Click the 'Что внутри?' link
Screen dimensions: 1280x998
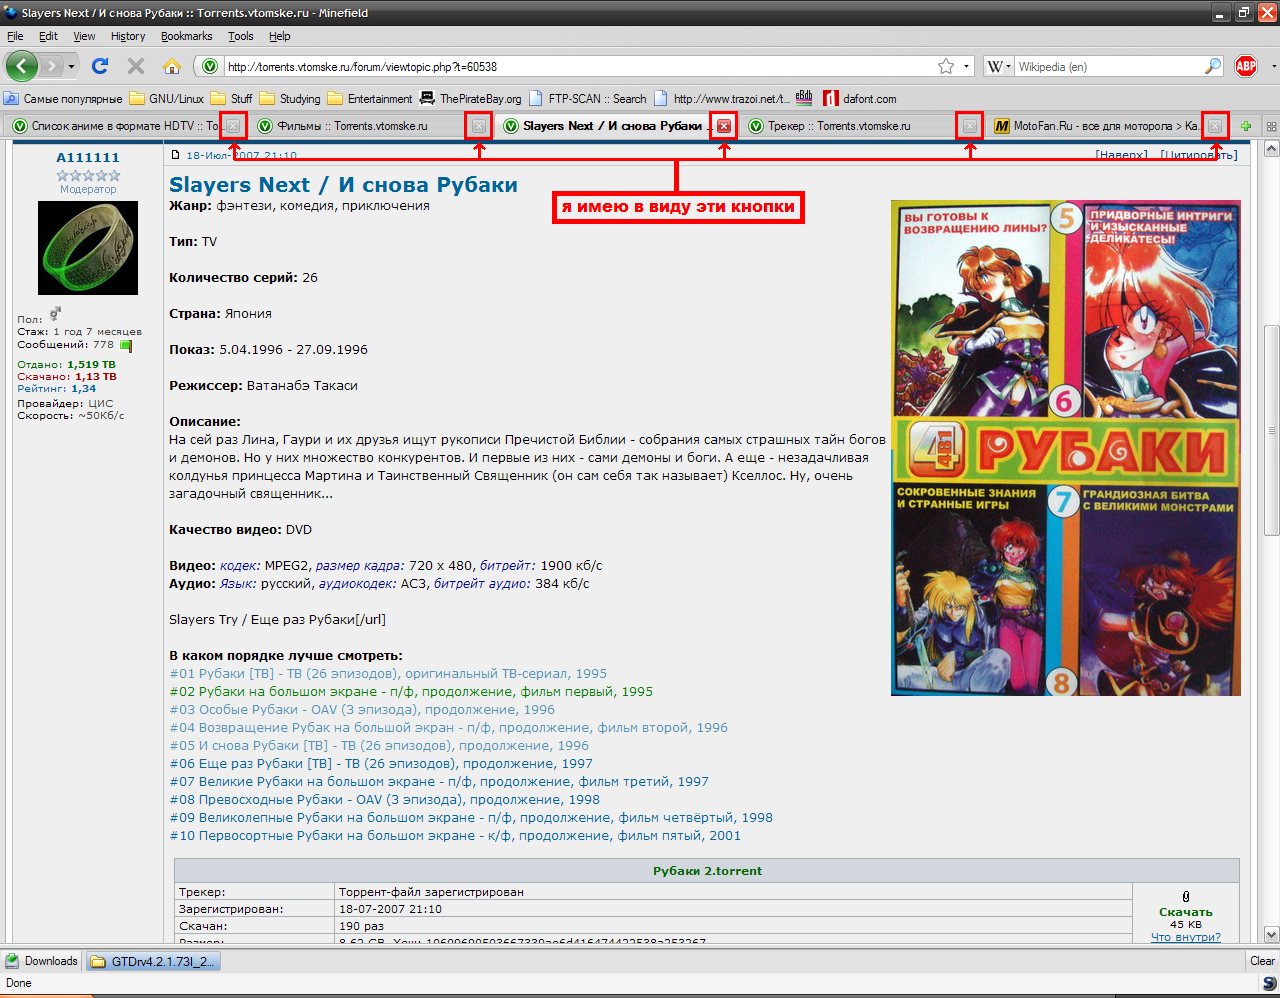1185,937
